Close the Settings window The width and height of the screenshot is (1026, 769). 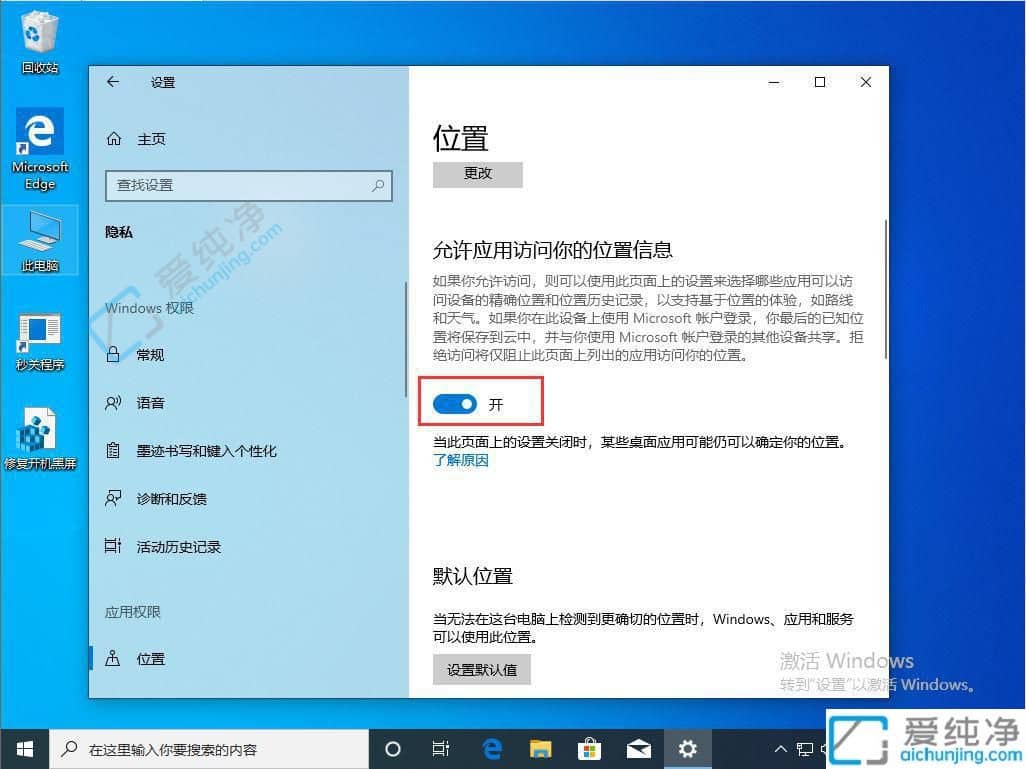866,82
